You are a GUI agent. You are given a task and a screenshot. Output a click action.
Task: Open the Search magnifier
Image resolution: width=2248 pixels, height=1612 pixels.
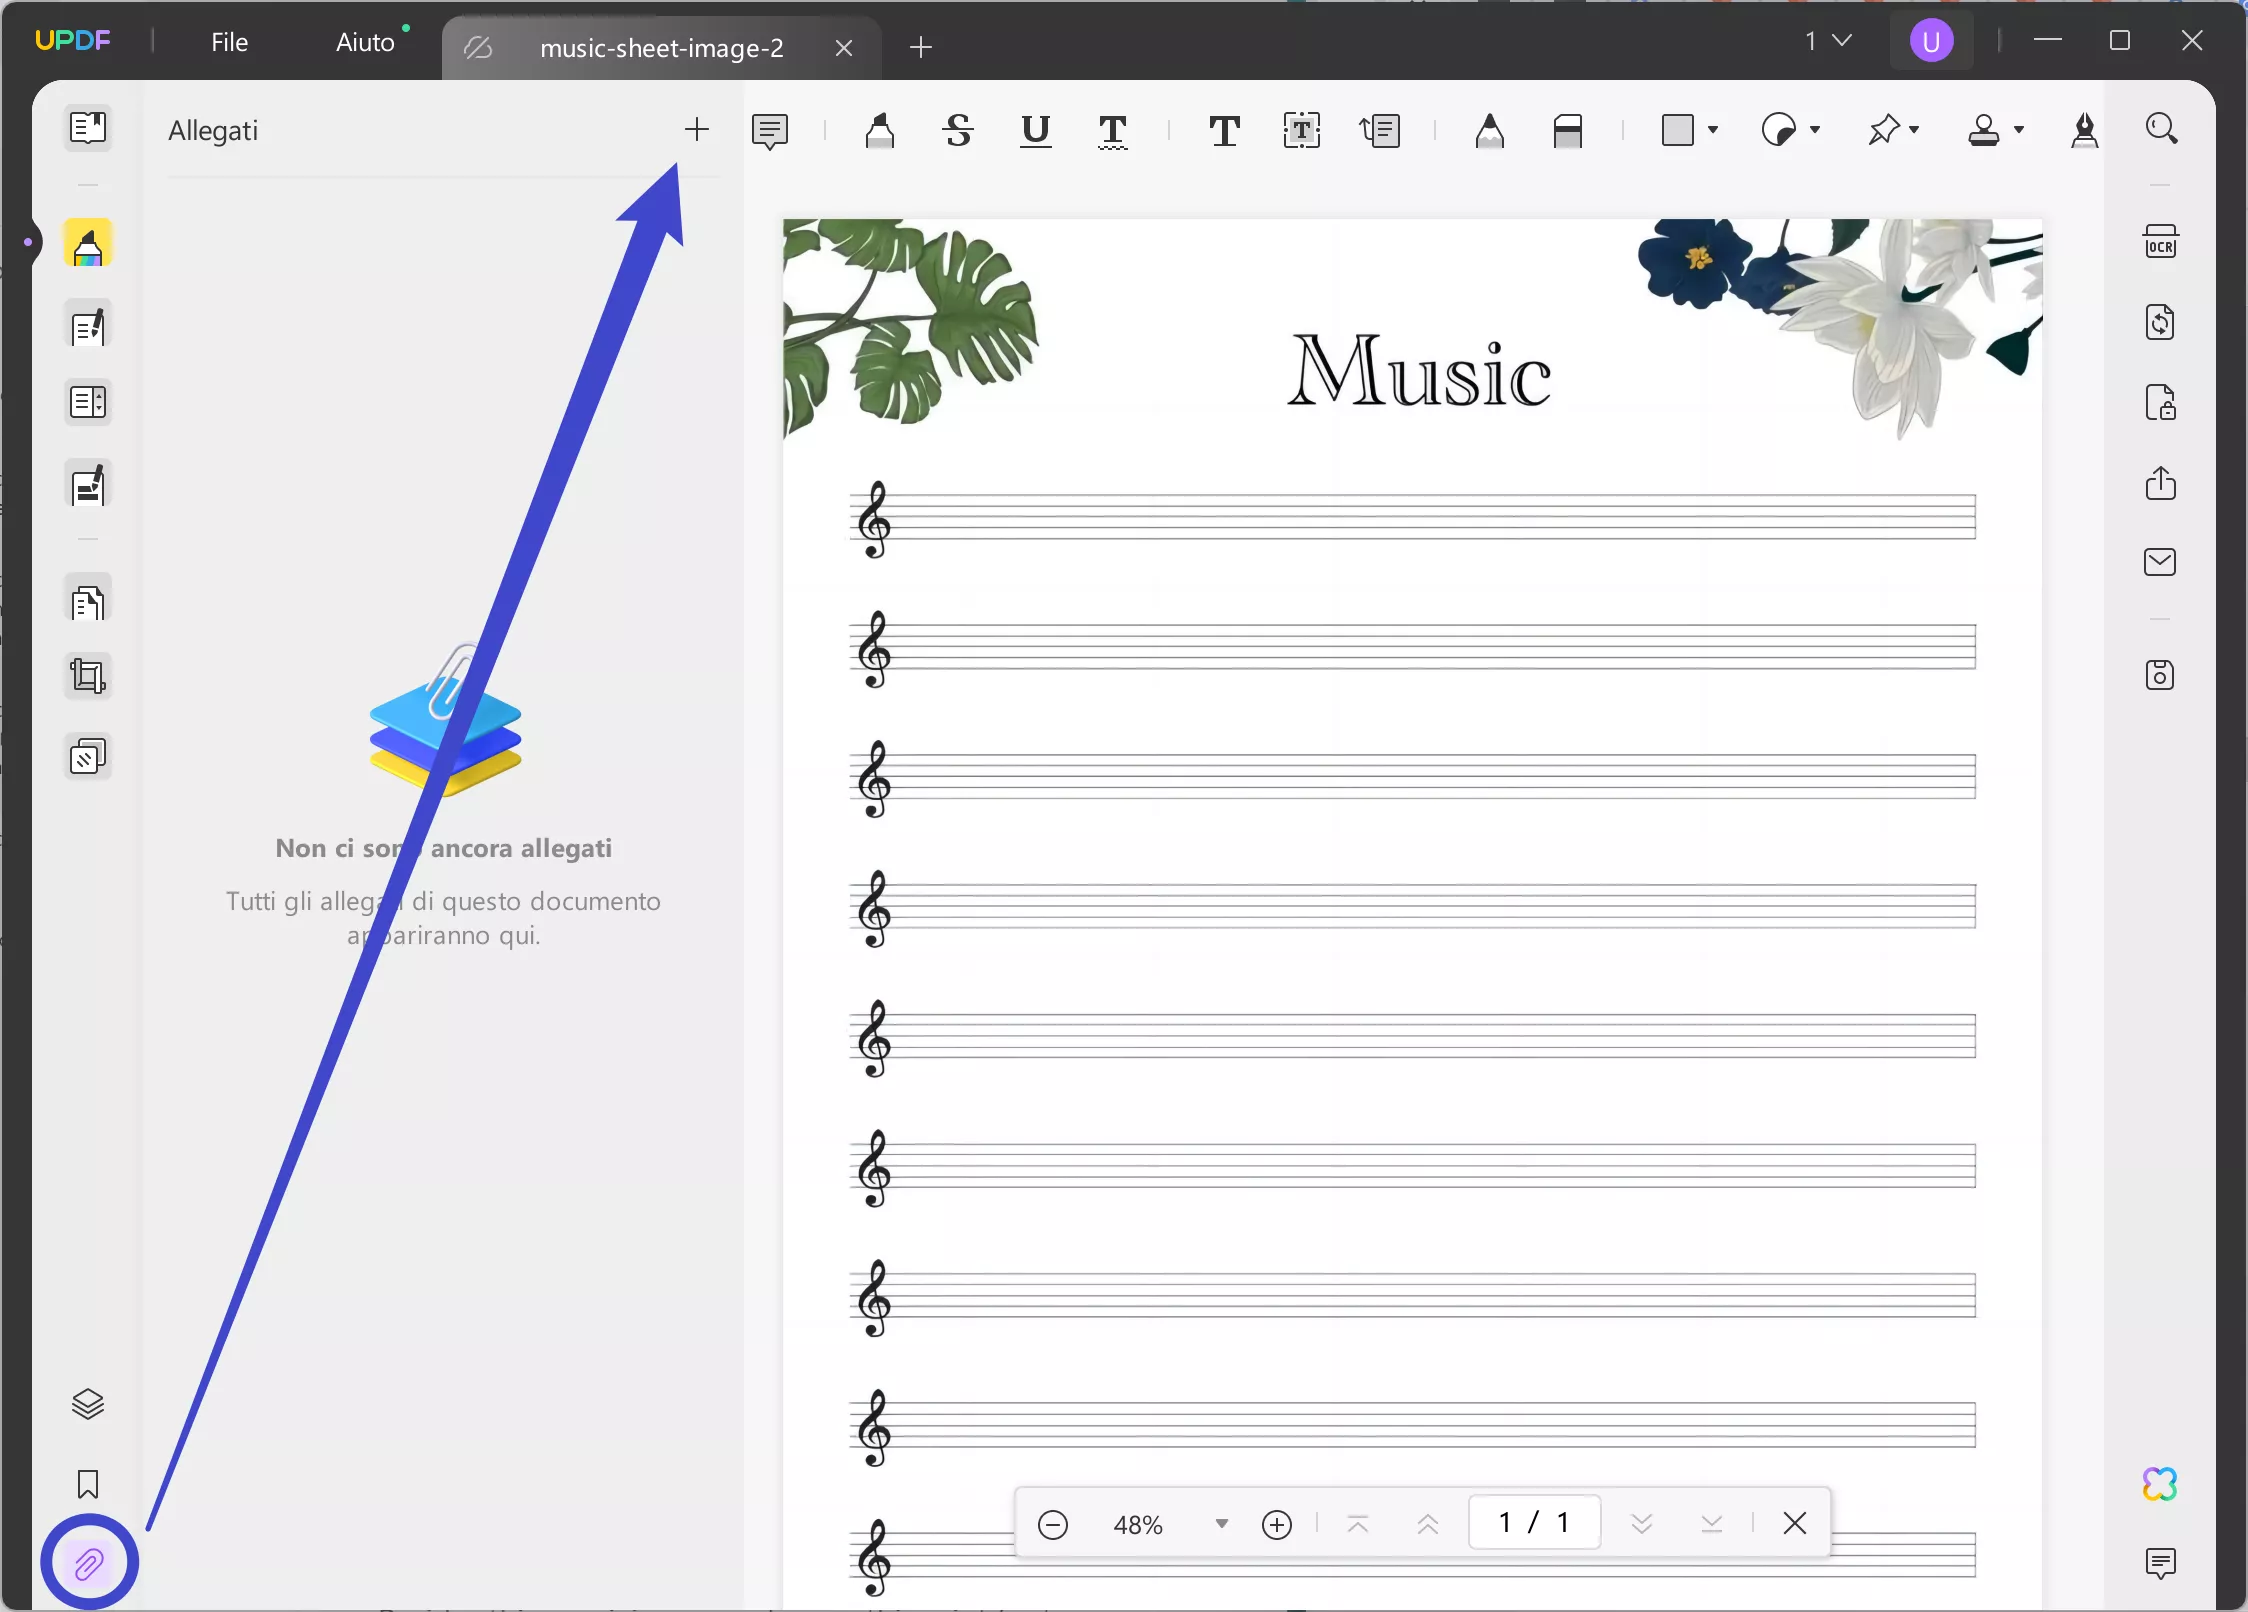(2162, 129)
